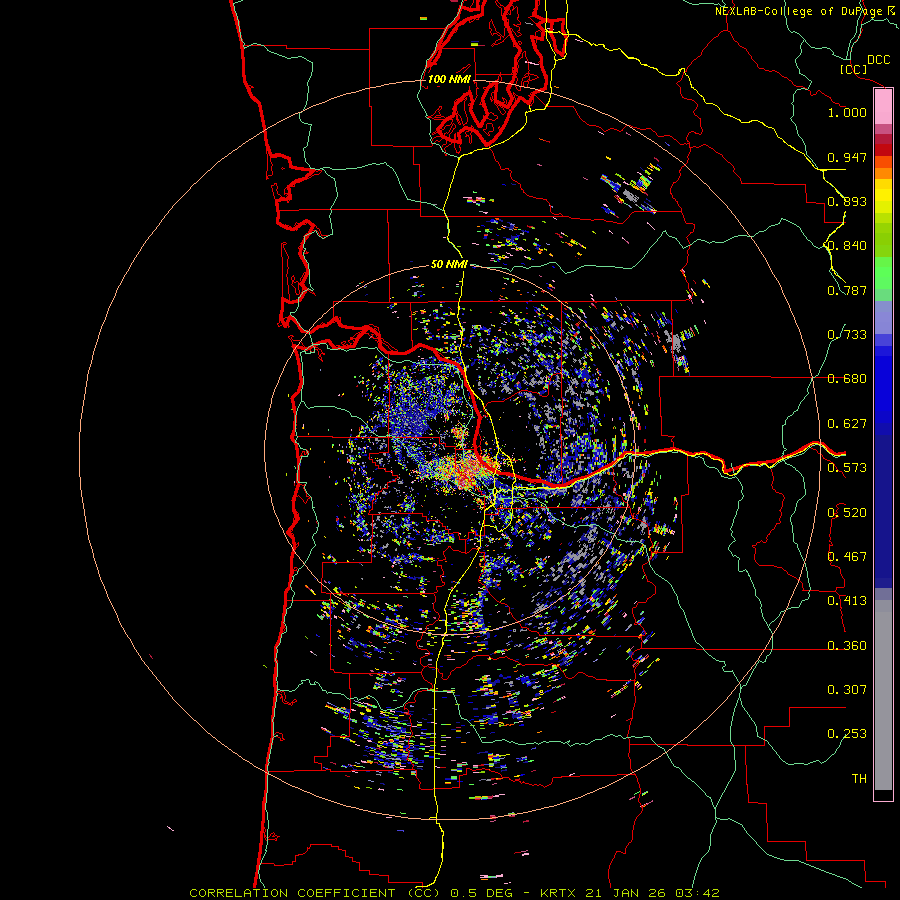Click the 50 NMI range ring label
Screen dimensions: 900x900
click(449, 264)
